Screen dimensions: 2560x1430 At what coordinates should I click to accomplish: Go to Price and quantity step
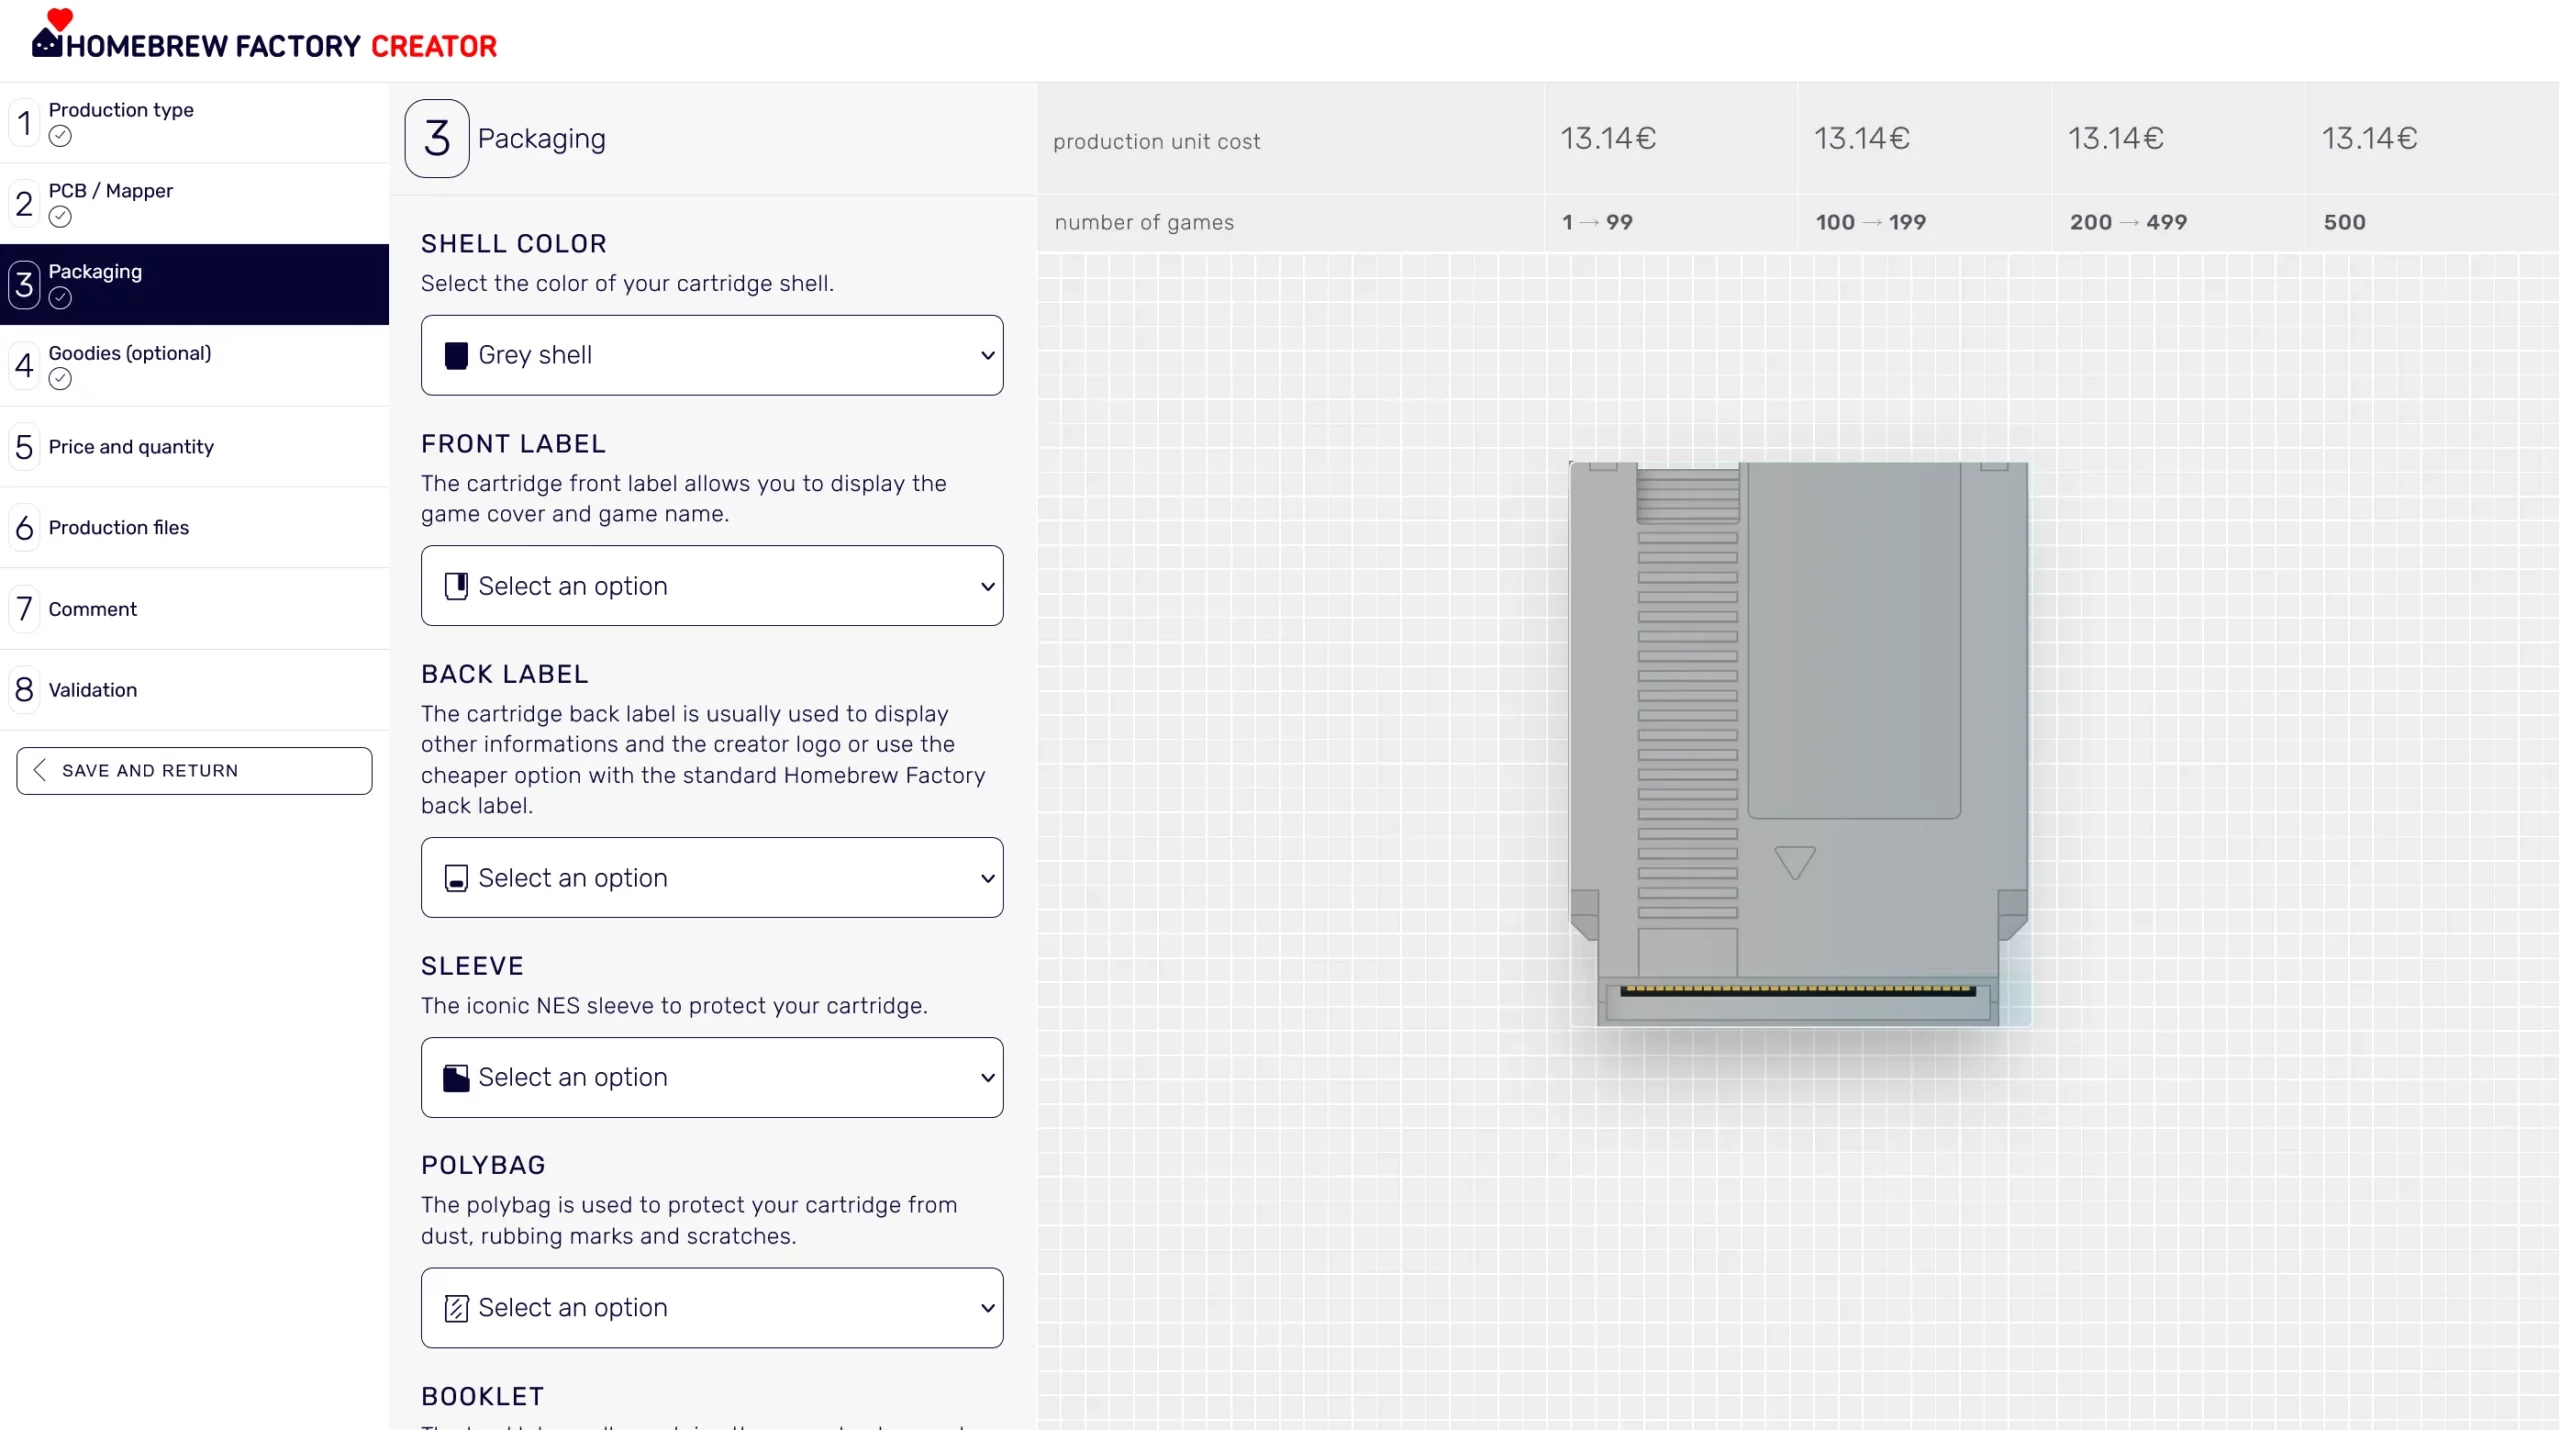pos(195,447)
